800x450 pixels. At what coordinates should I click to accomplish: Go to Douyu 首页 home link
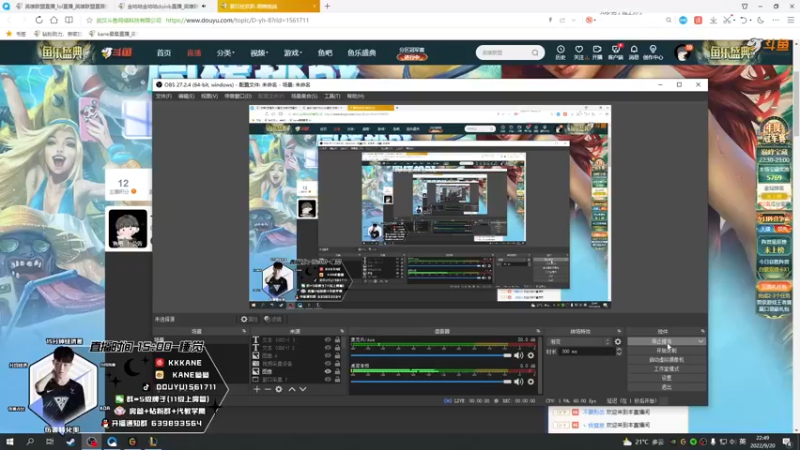[x=164, y=53]
